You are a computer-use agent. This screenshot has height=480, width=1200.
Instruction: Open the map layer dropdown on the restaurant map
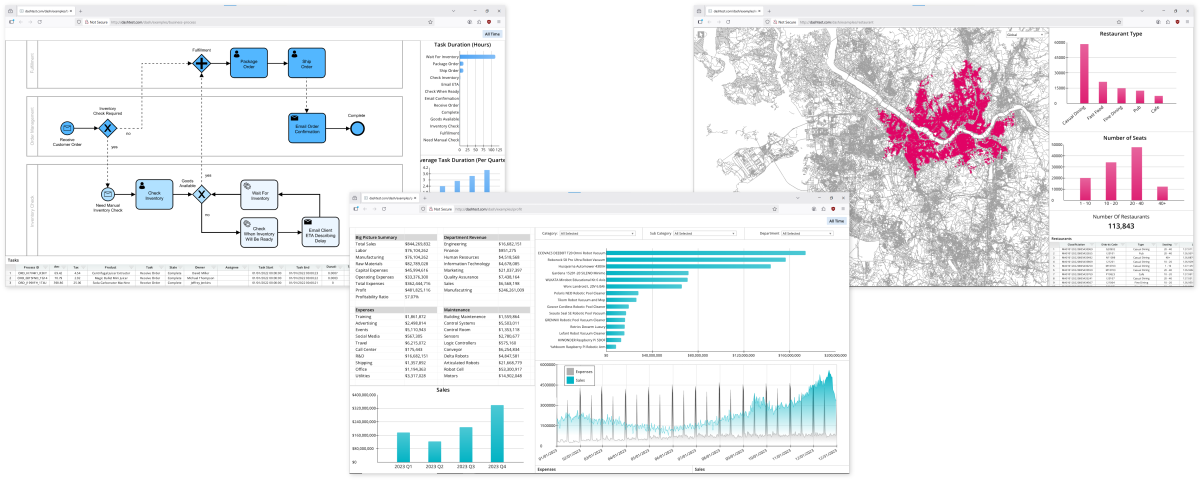(x=1024, y=35)
